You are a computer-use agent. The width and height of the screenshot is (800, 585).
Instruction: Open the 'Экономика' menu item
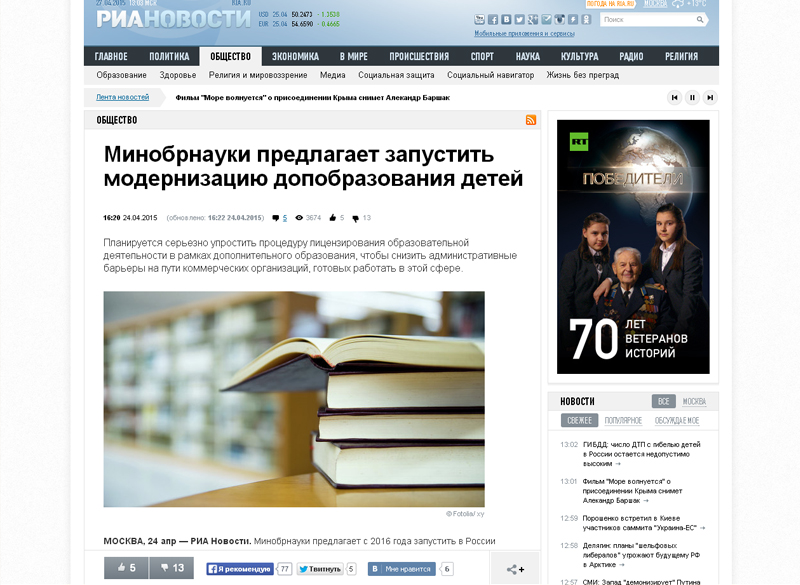pos(295,57)
